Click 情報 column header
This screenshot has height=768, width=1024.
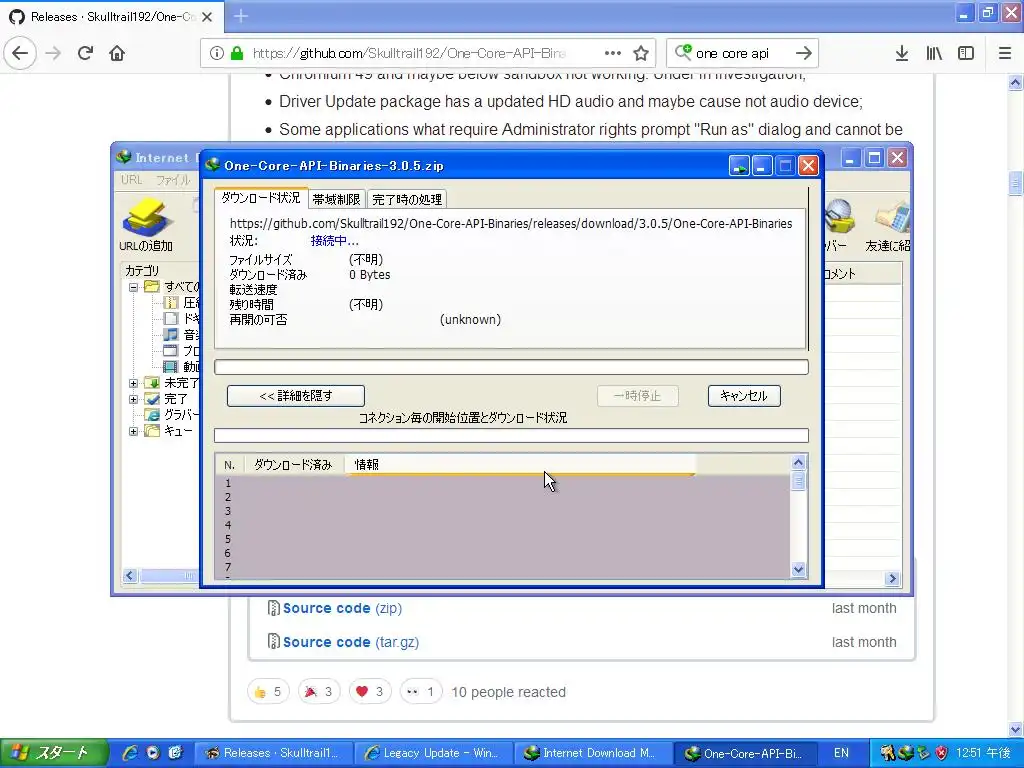[x=520, y=464]
